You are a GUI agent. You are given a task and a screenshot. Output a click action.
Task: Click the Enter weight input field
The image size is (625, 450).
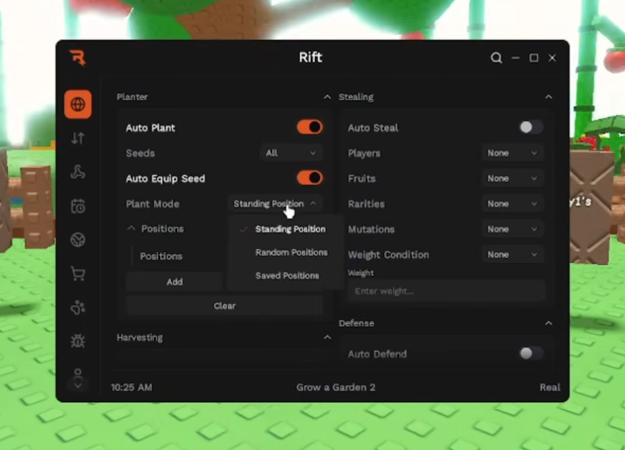coord(446,291)
